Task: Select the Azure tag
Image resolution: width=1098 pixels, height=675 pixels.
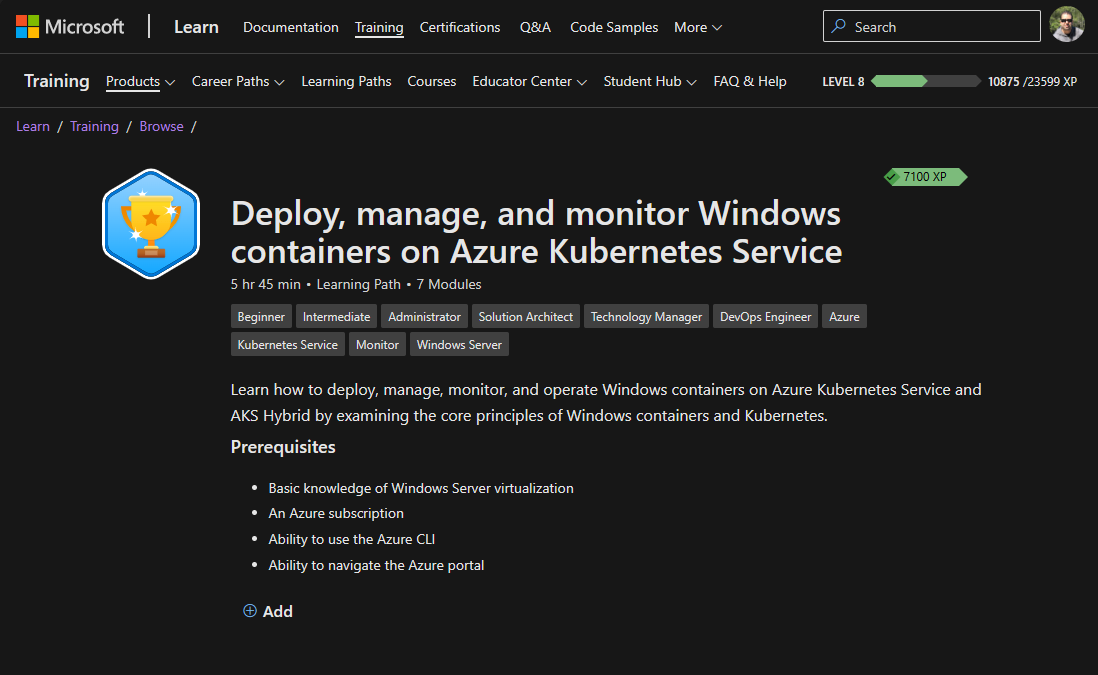Action: coord(845,316)
